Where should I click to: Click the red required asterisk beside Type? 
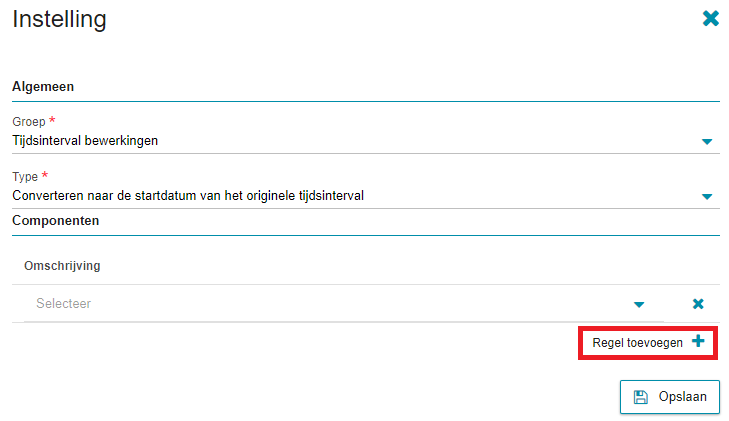pyautogui.click(x=45, y=175)
